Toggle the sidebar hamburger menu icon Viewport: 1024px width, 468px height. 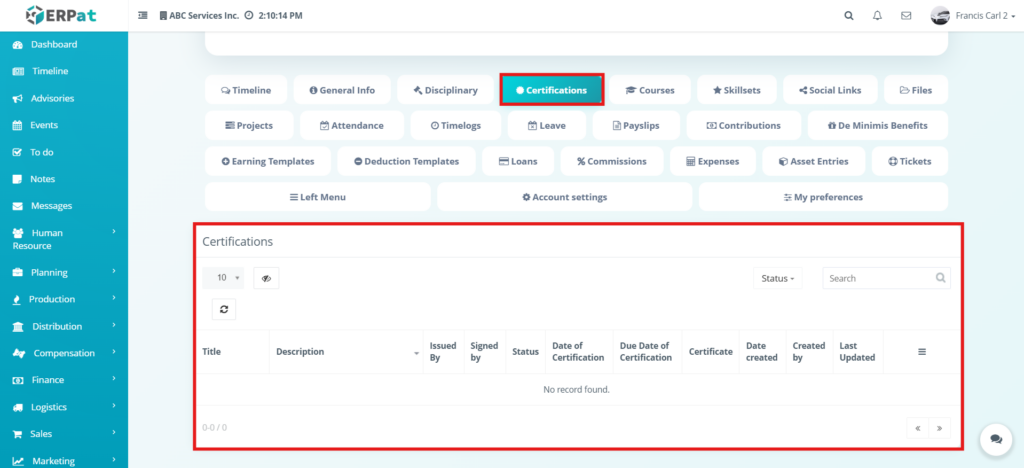(142, 16)
